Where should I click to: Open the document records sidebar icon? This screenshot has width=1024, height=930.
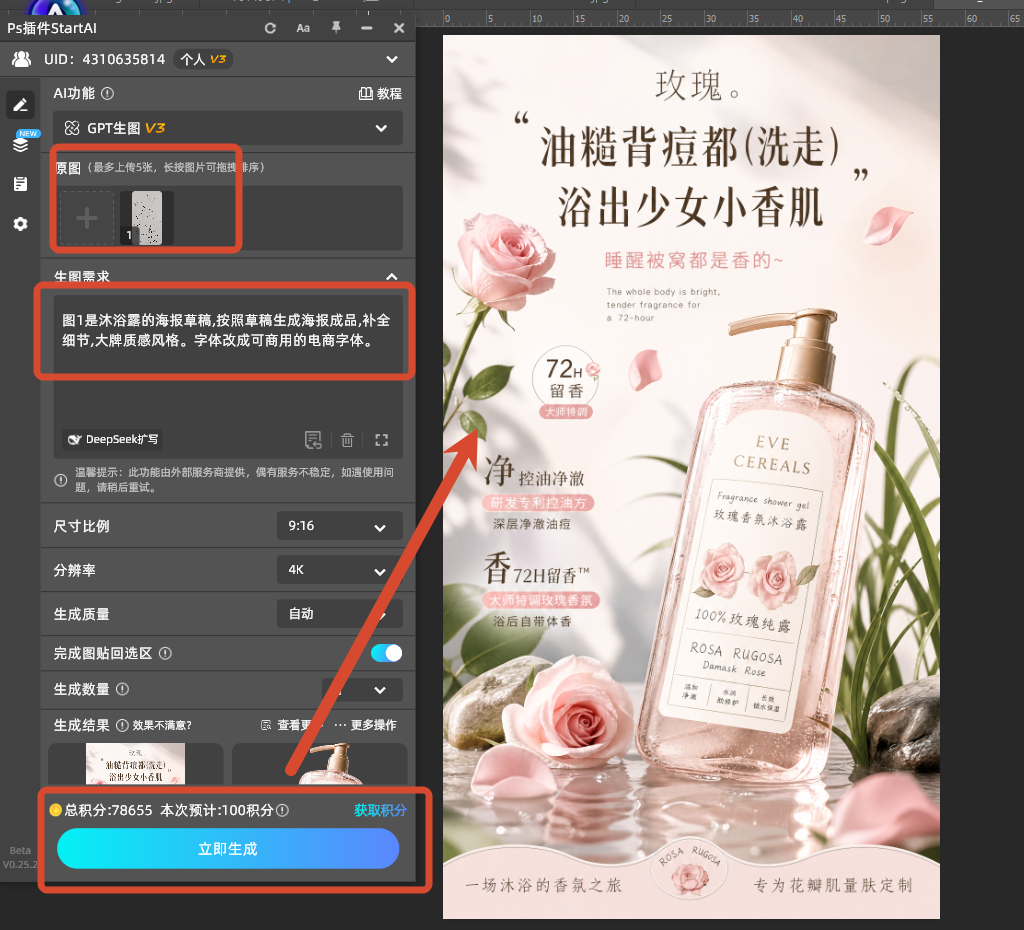pos(20,184)
